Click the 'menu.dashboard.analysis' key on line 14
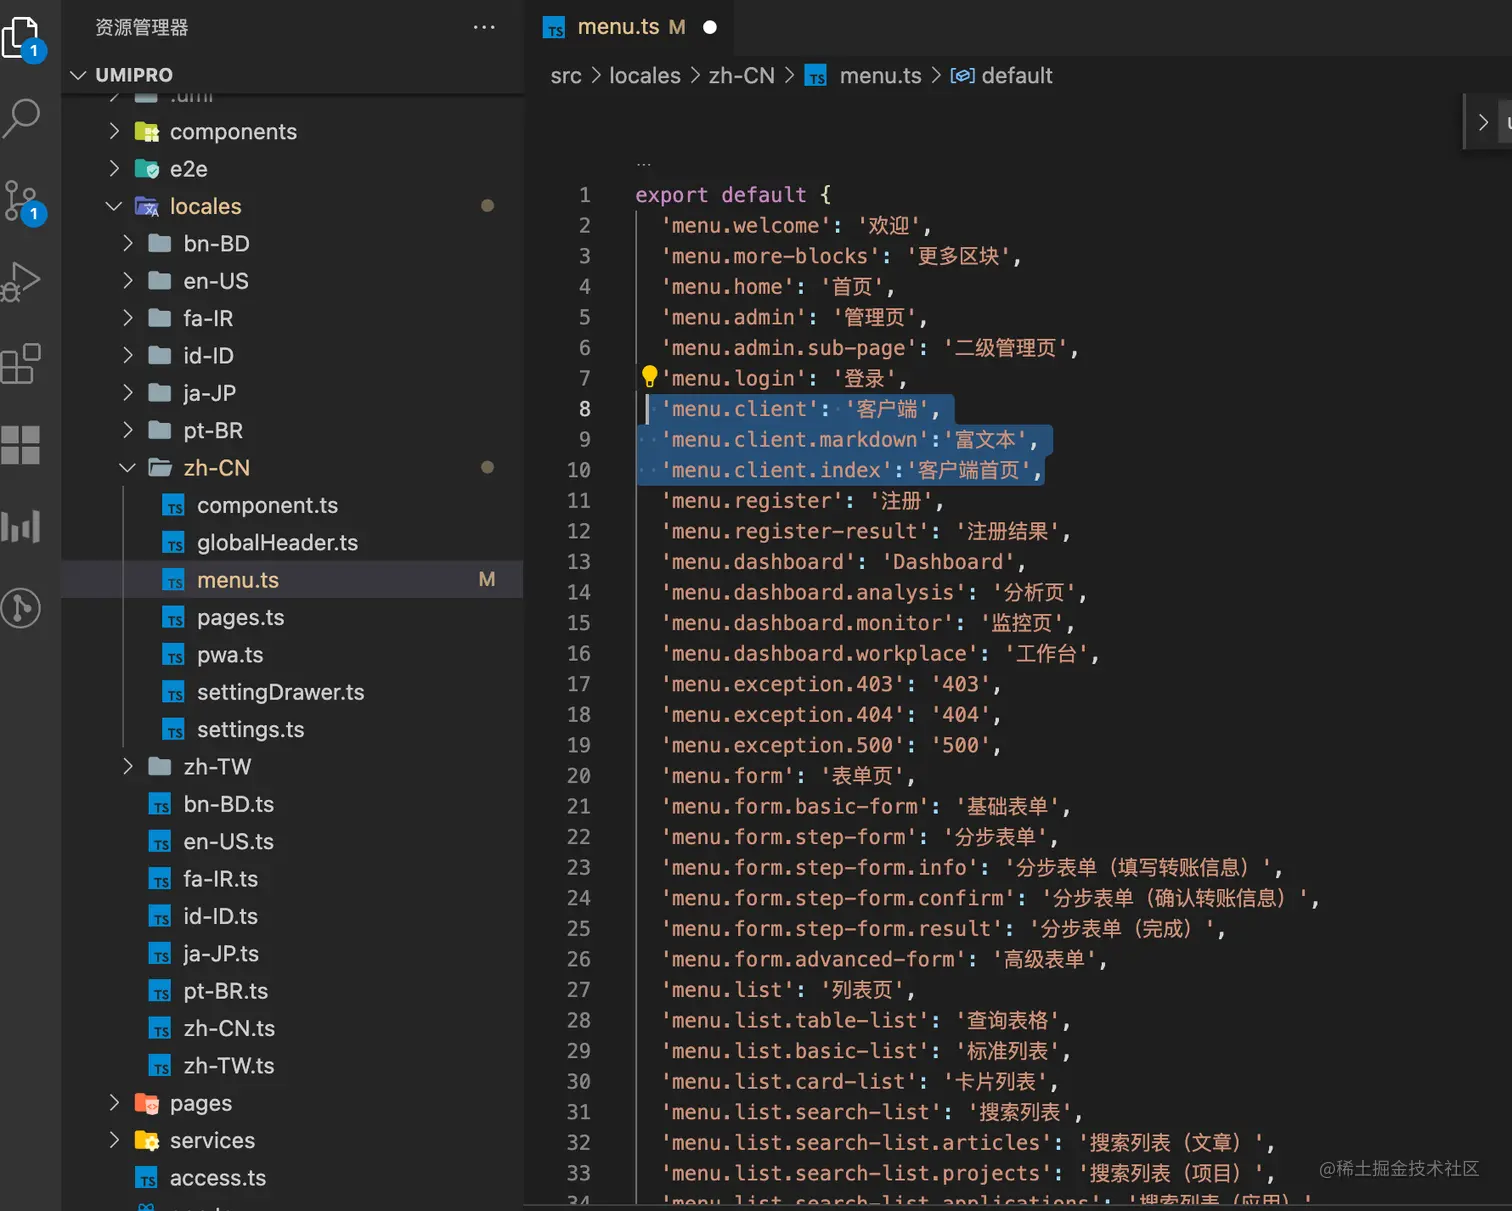This screenshot has width=1512, height=1211. (813, 593)
